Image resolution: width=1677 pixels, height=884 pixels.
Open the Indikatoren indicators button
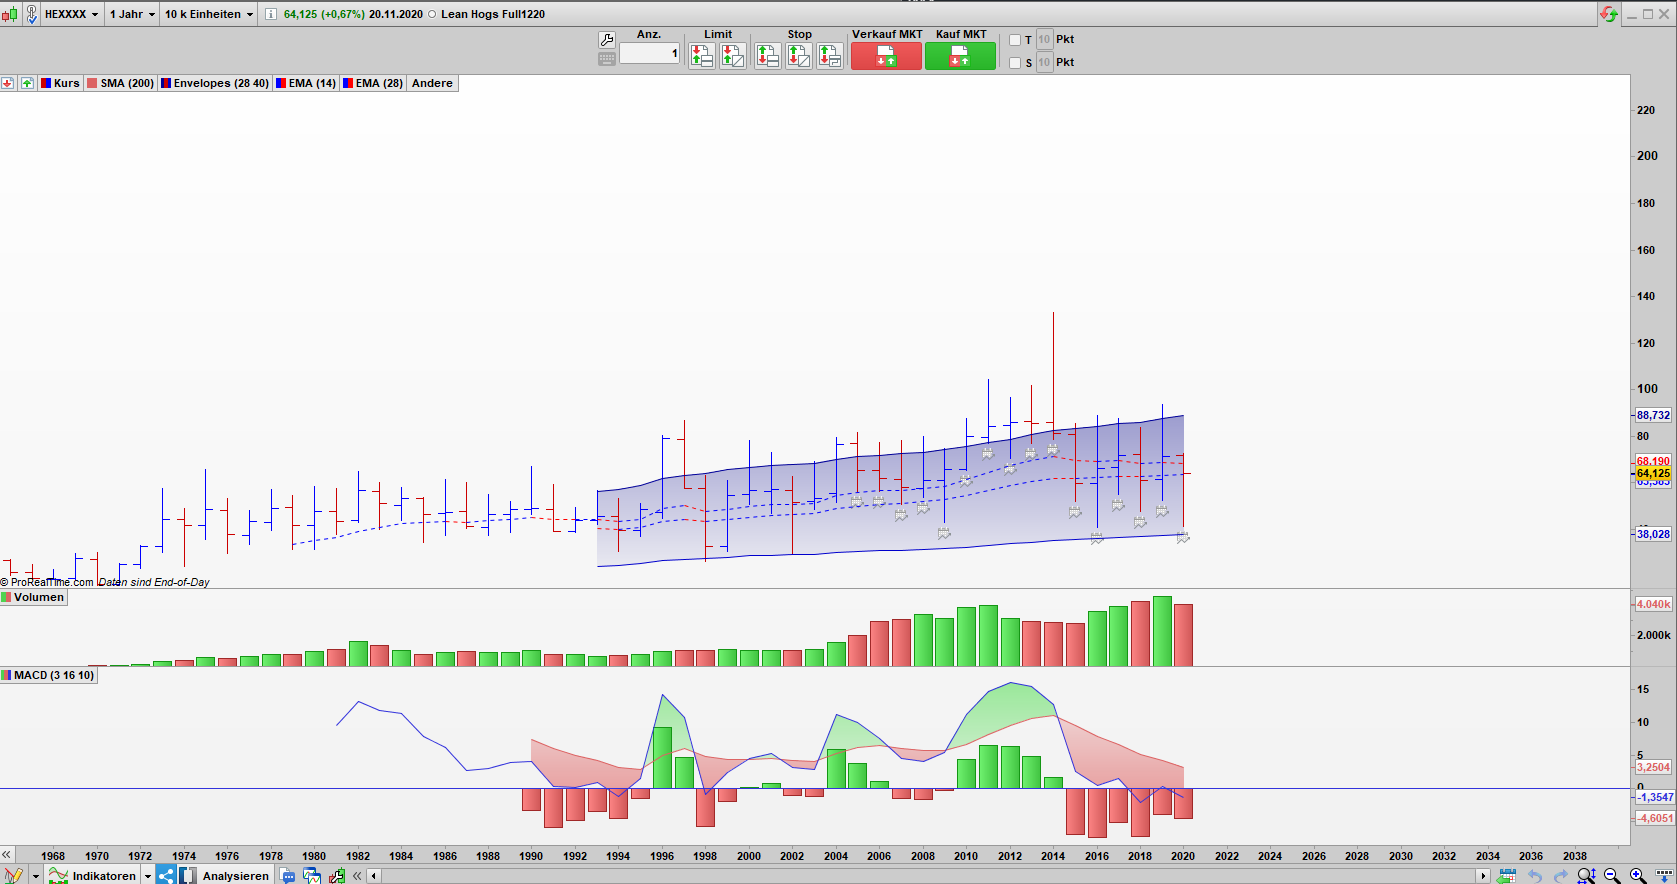pyautogui.click(x=104, y=876)
